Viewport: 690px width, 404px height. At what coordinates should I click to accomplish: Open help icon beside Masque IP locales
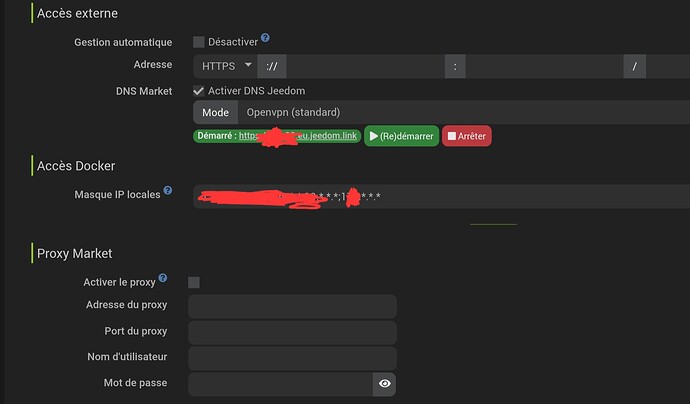(x=168, y=191)
